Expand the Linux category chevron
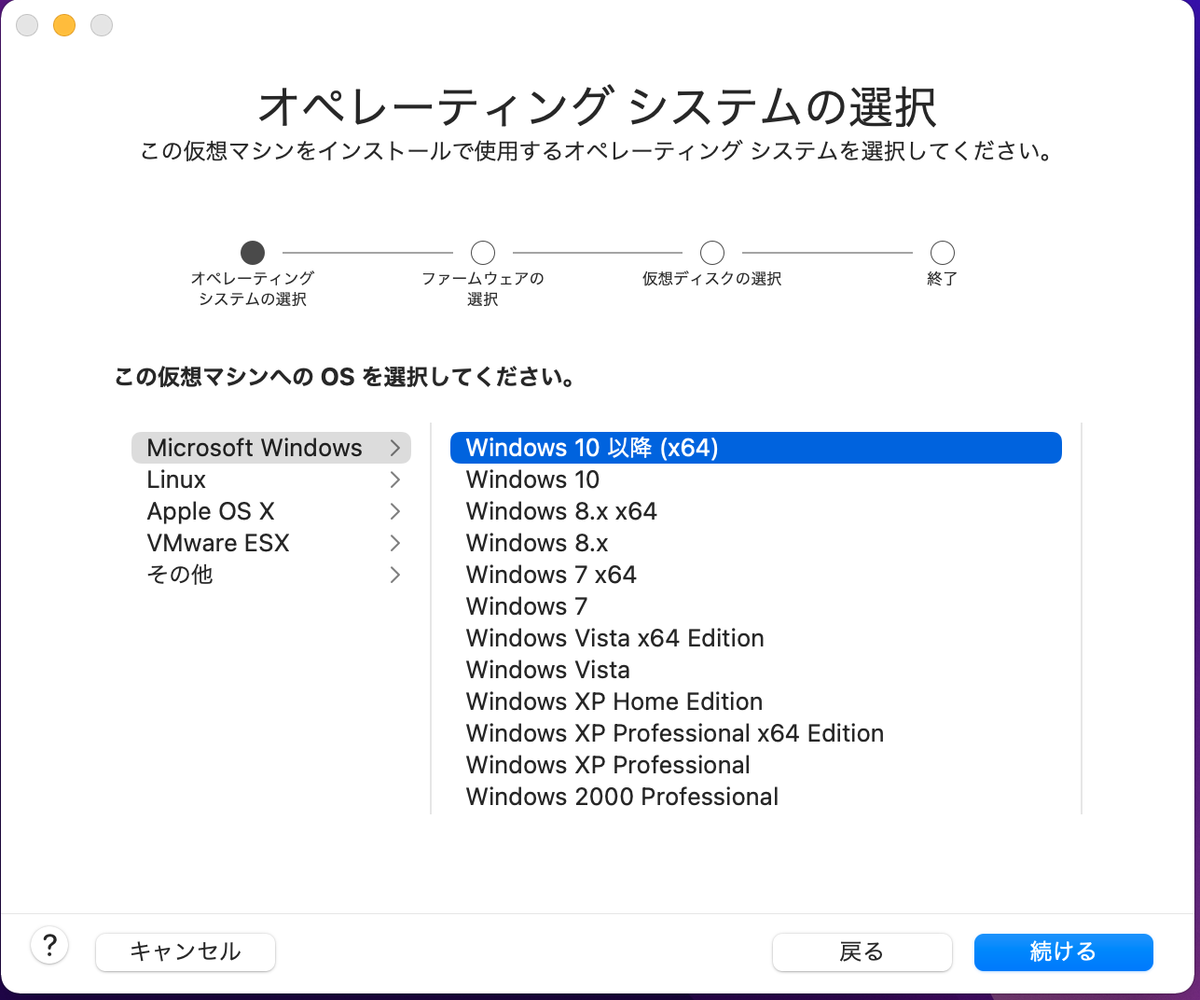The height and width of the screenshot is (1000, 1200). [396, 479]
